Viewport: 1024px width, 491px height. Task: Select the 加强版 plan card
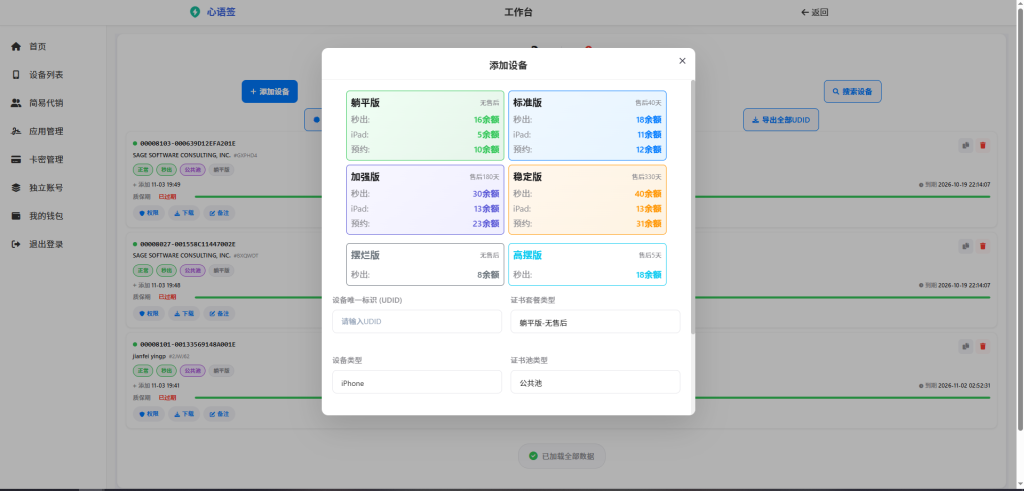click(425, 200)
